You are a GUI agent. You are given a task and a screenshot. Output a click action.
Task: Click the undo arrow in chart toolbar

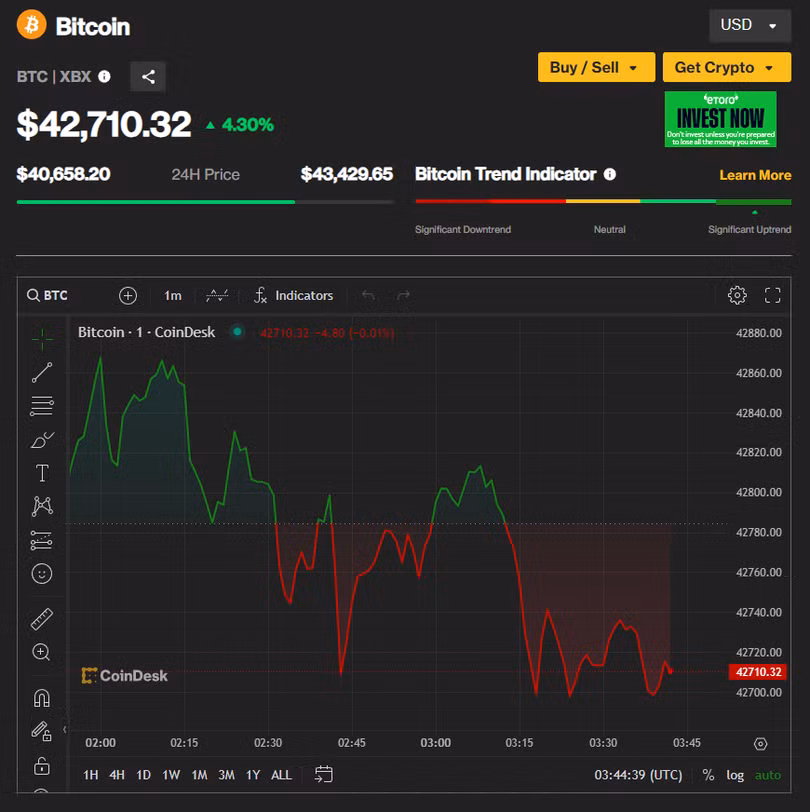pyautogui.click(x=368, y=295)
